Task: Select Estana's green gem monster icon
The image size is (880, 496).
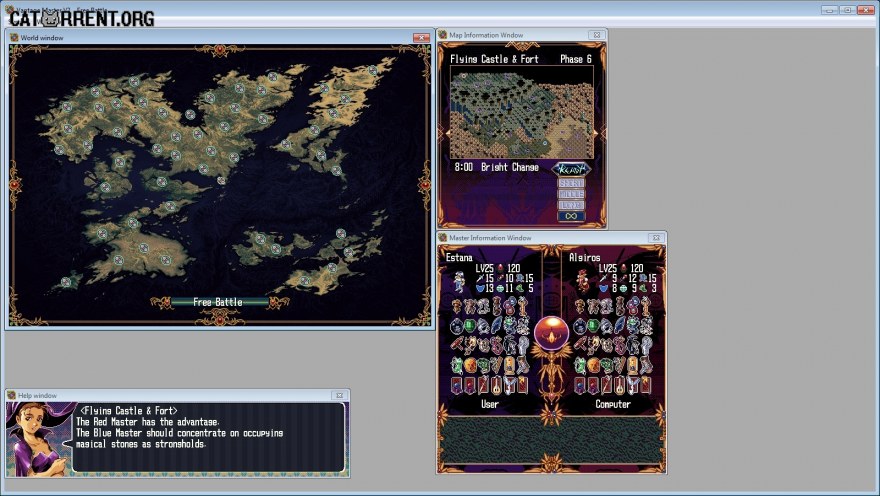Action: [470, 326]
